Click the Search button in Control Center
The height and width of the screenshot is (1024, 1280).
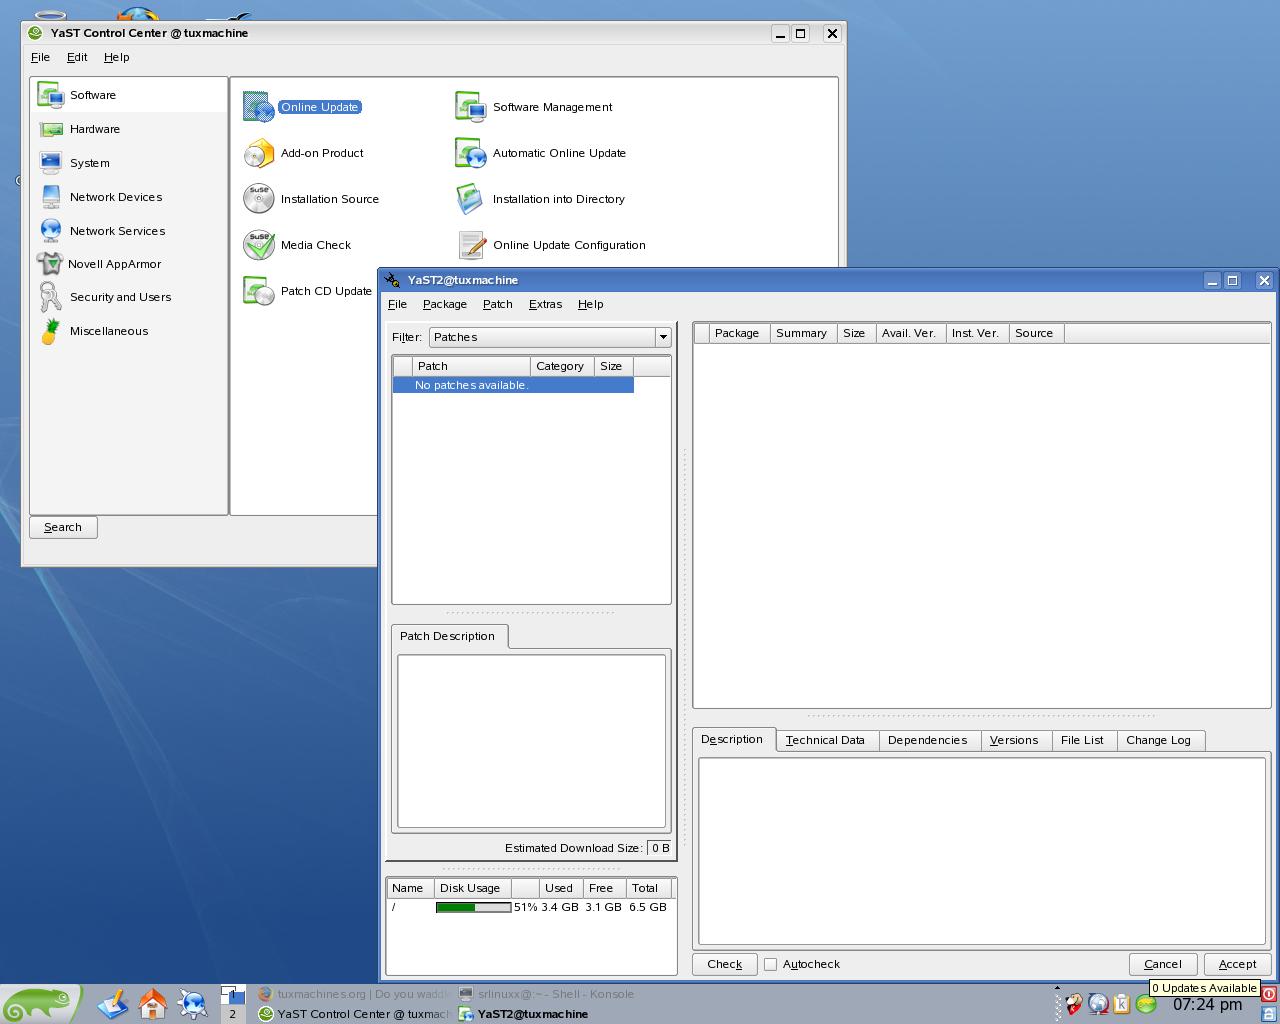[x=63, y=527]
